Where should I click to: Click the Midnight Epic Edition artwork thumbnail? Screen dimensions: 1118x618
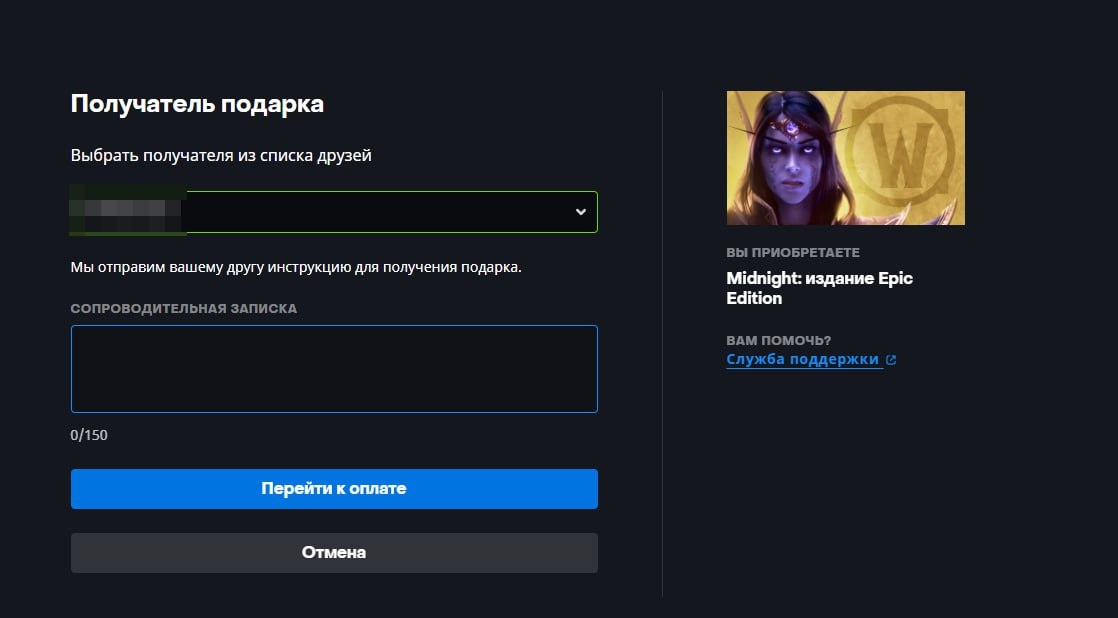[x=846, y=158]
